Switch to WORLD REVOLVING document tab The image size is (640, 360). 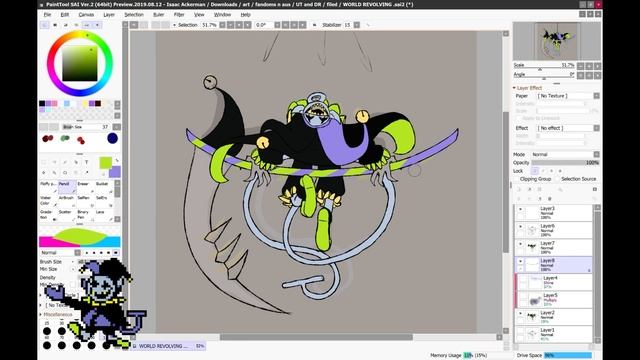[x=168, y=346]
